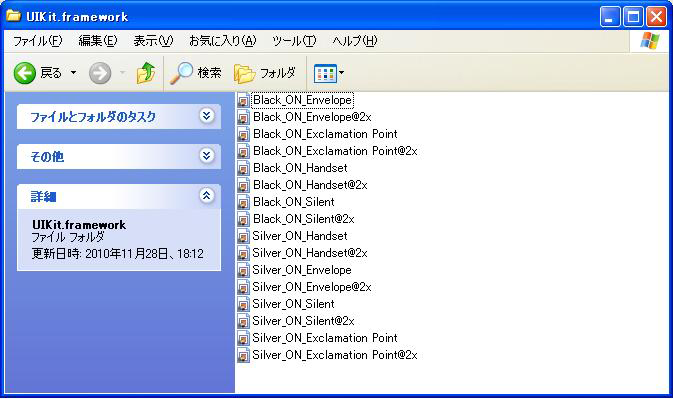Click the Silver_ON_Handset file icon
The height and width of the screenshot is (399, 673).
243,236
